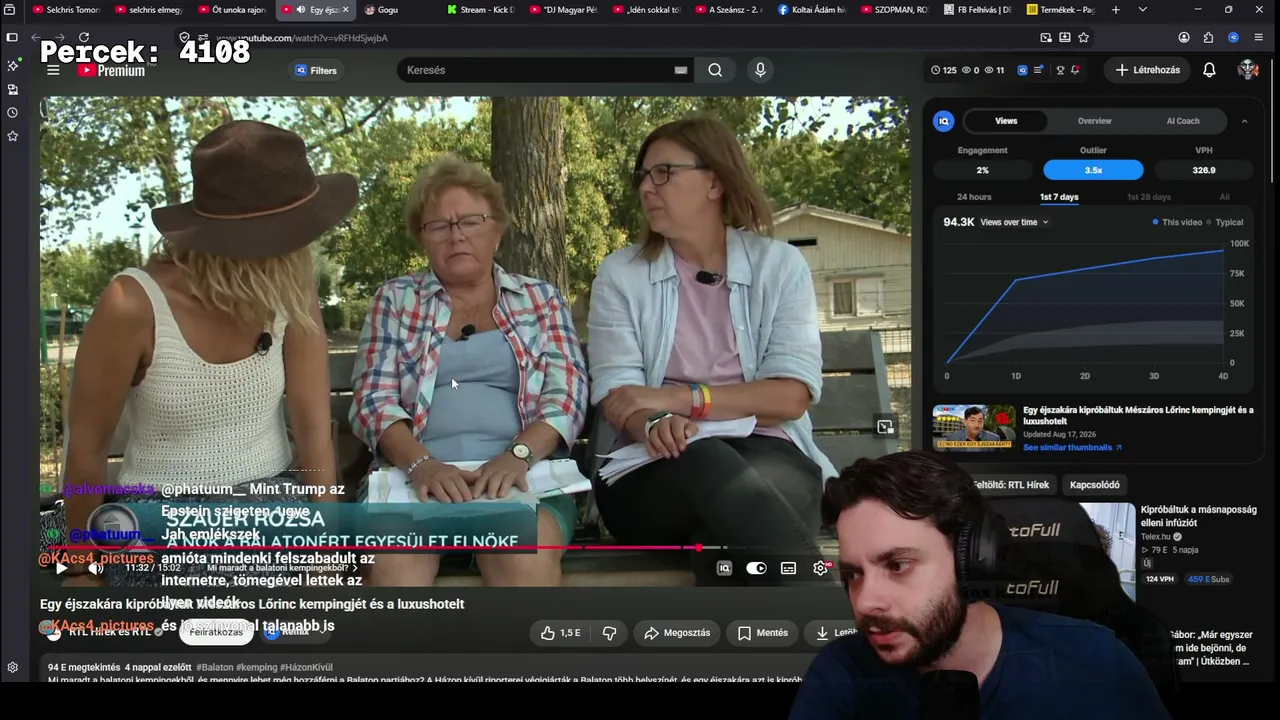Choose the 1st 28 days range
This screenshot has width=1280, height=720.
pyautogui.click(x=1149, y=197)
